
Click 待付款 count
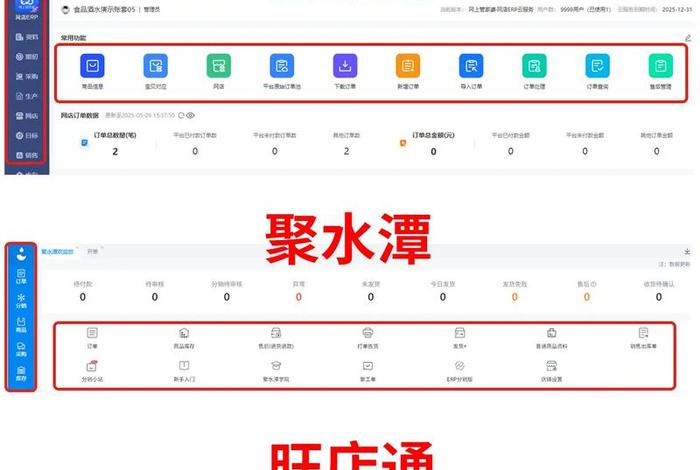point(83,297)
